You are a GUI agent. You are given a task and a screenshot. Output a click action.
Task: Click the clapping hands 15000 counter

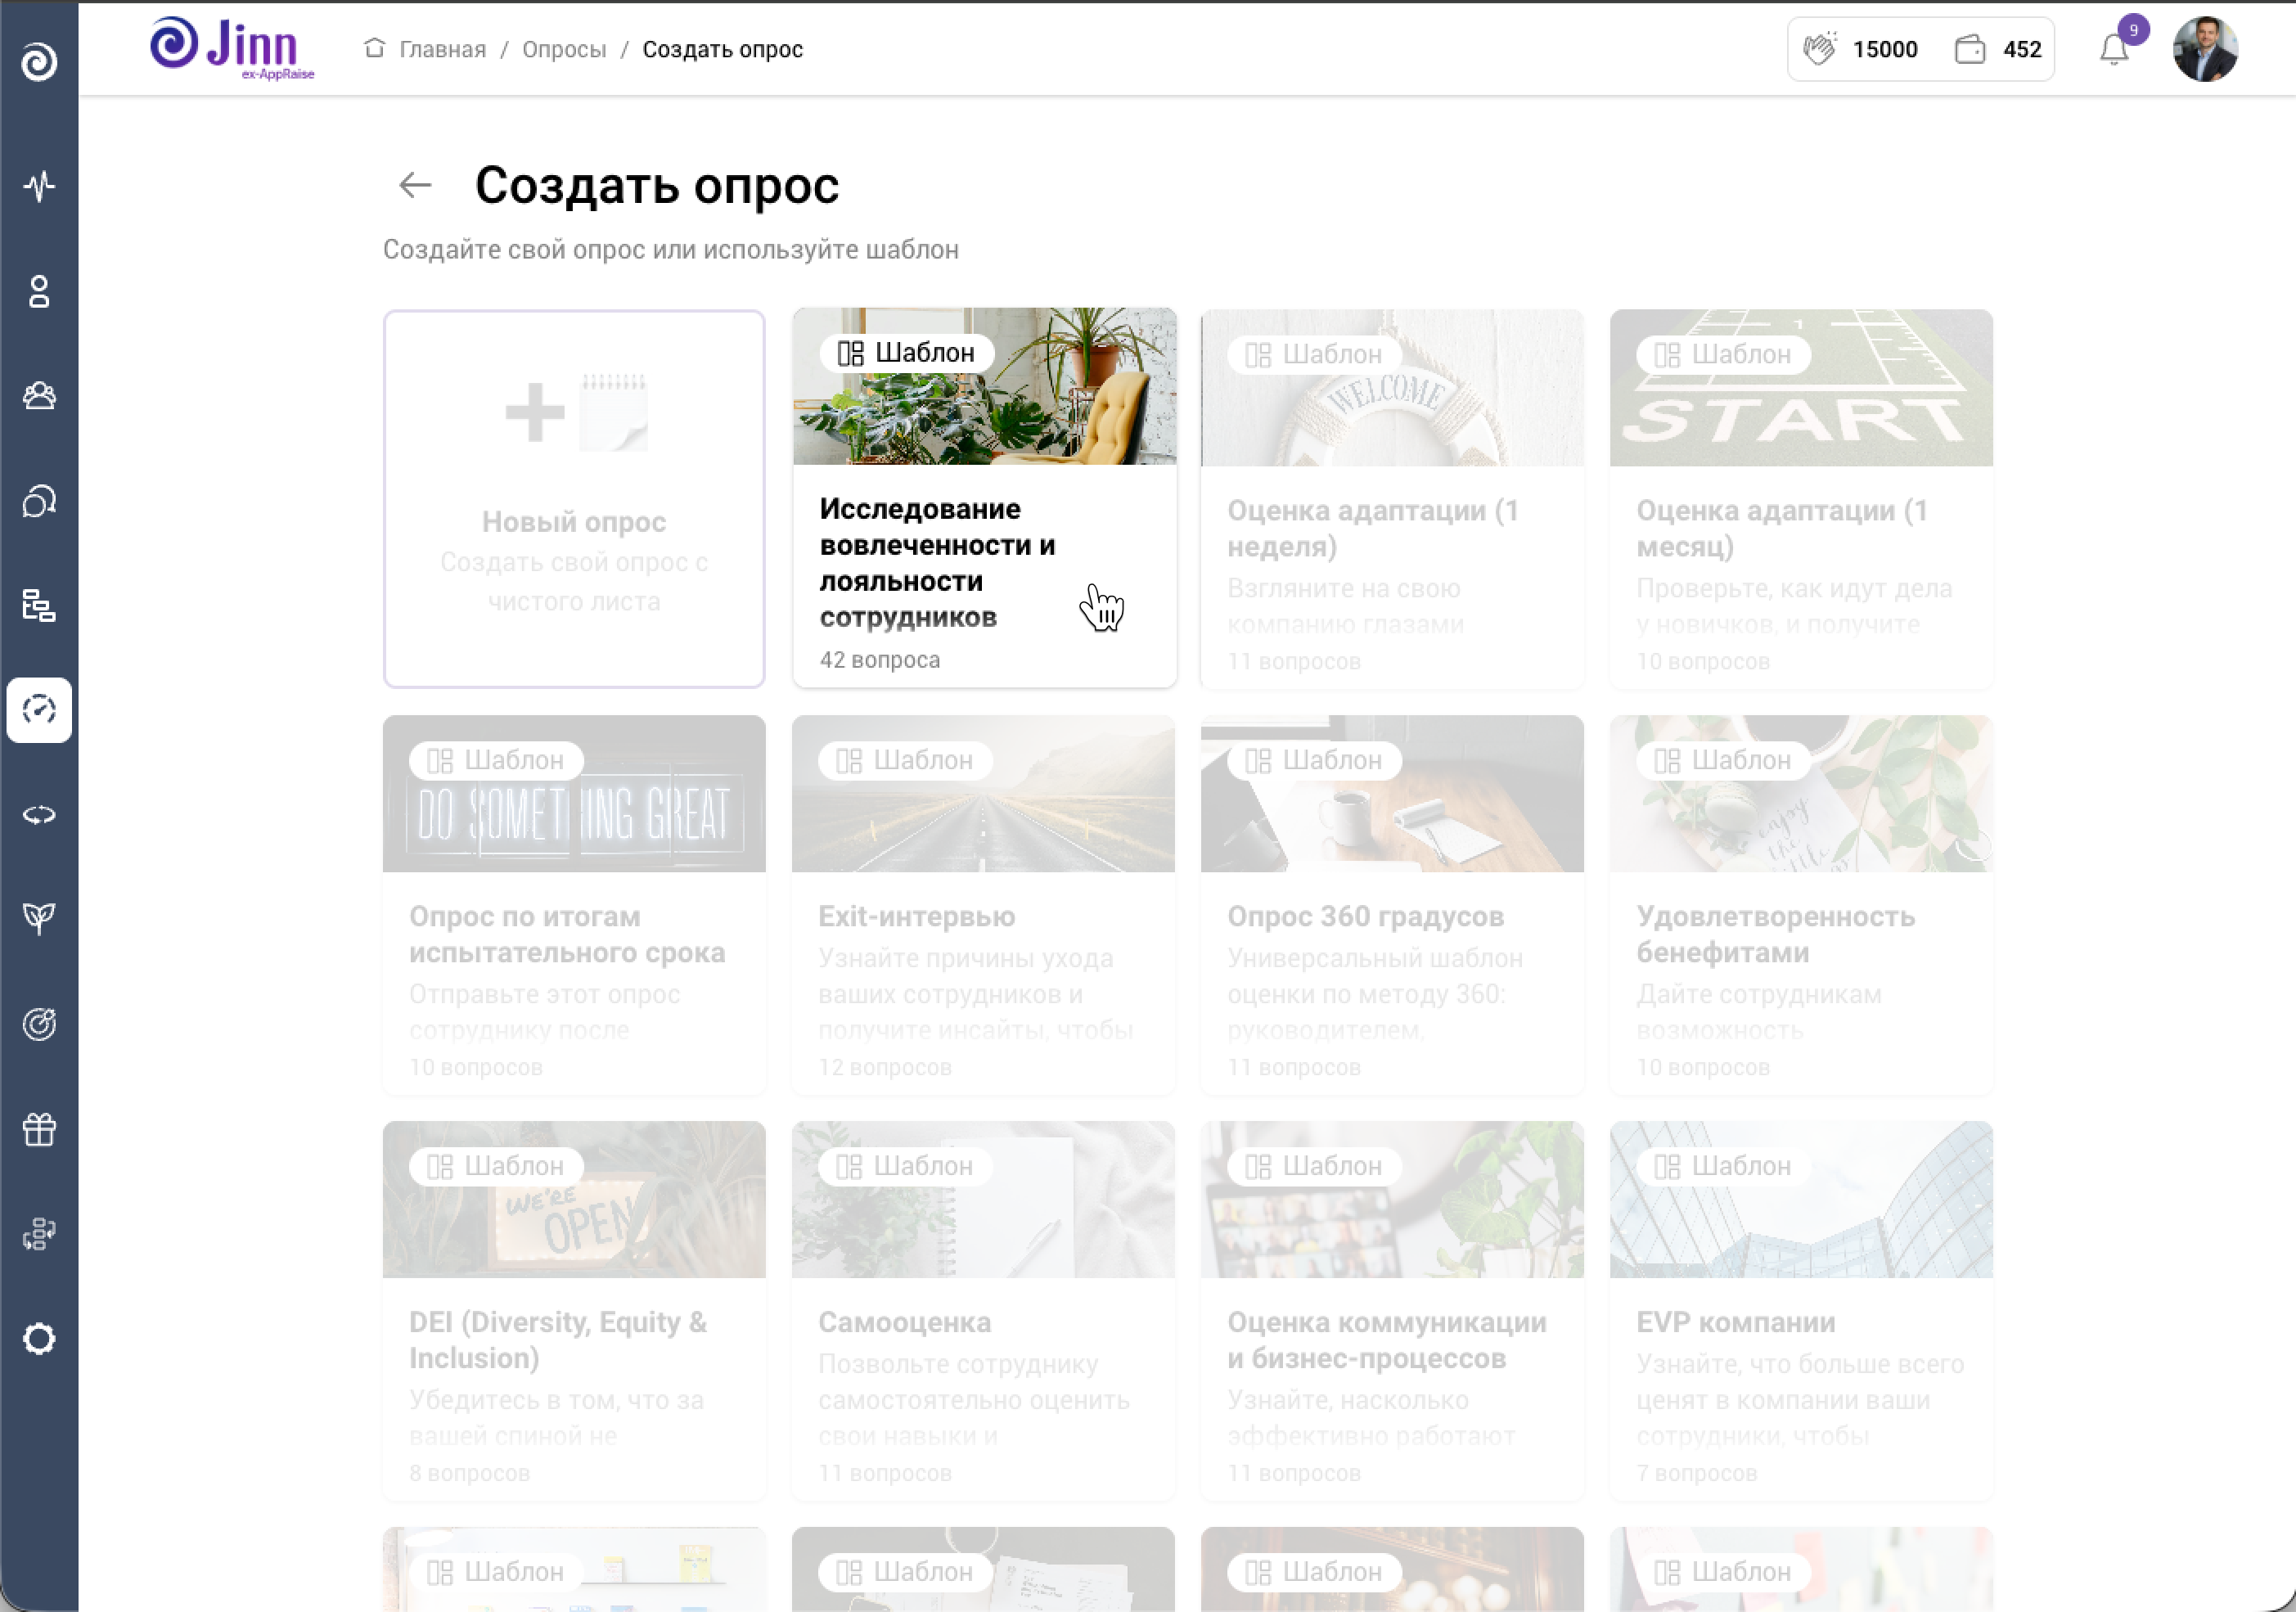(x=1861, y=49)
